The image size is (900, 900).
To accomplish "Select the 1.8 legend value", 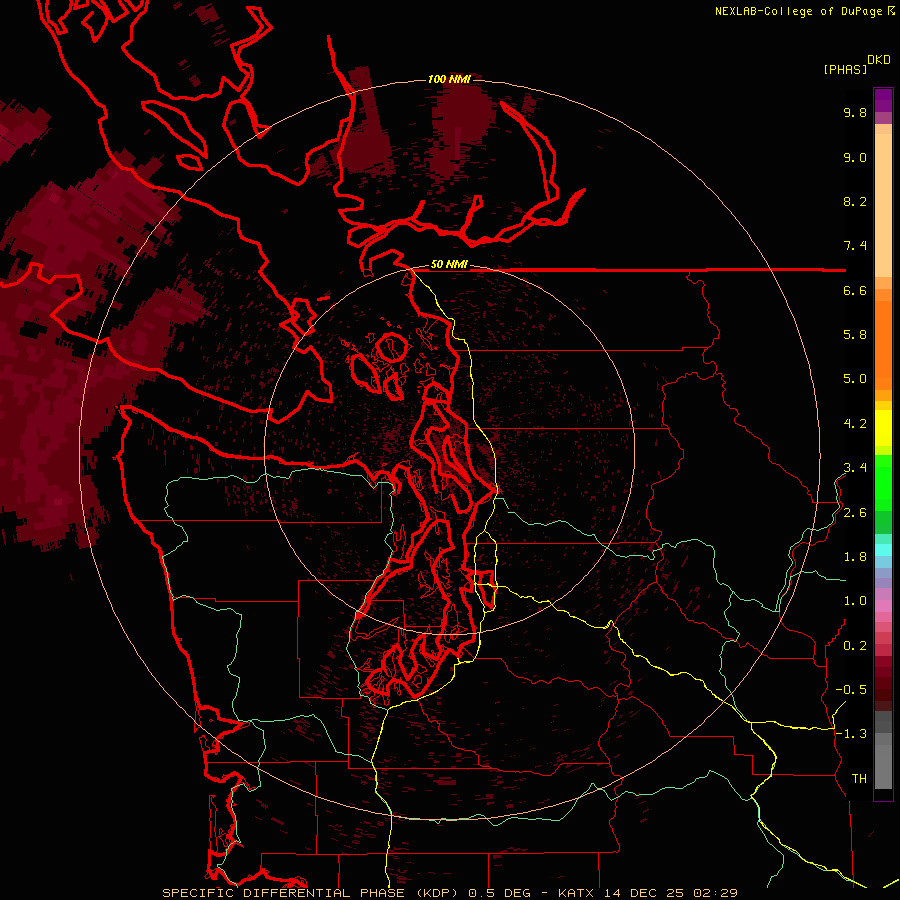I will pyautogui.click(x=855, y=557).
